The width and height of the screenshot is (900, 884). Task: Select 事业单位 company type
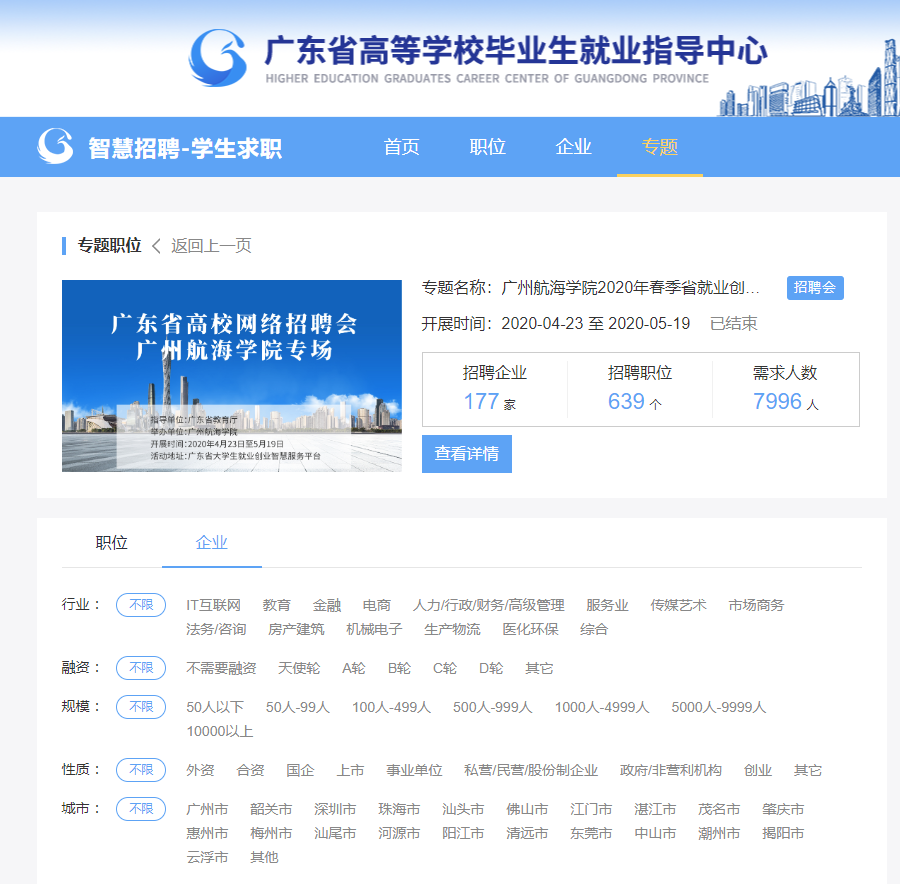(x=414, y=770)
